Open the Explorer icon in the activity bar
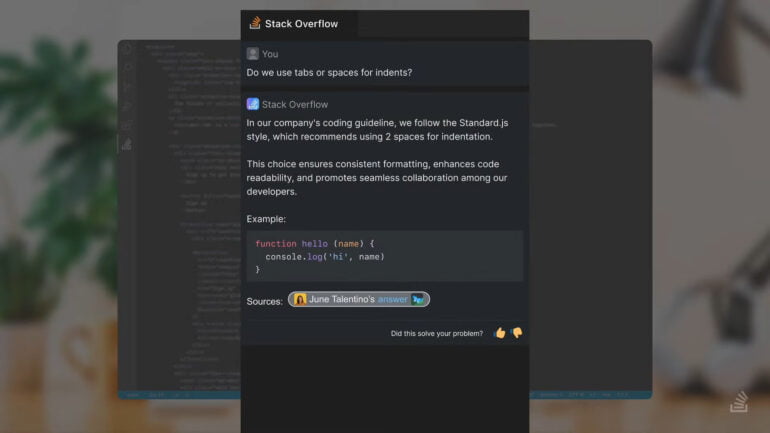This screenshot has height=433, width=770. [x=127, y=49]
